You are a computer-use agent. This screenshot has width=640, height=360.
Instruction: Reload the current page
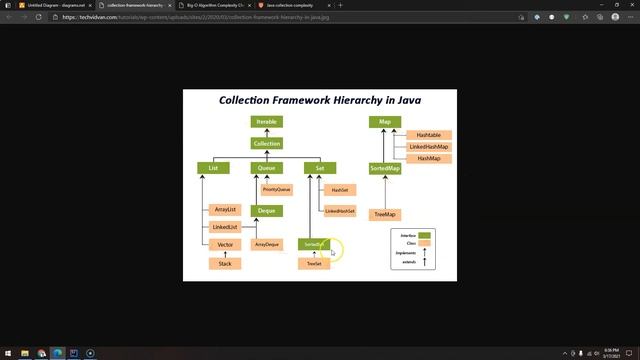[38, 17]
